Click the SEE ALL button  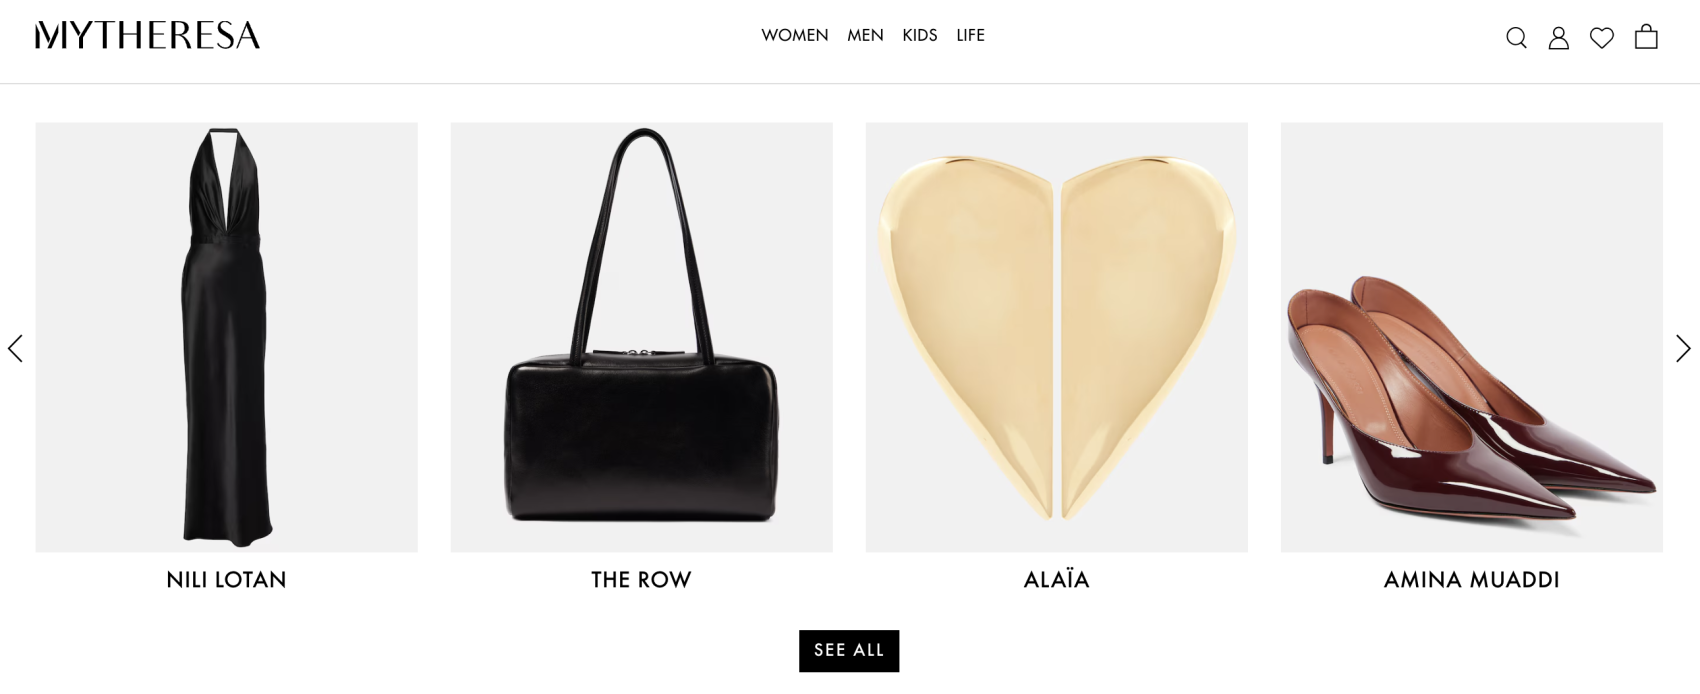point(849,650)
